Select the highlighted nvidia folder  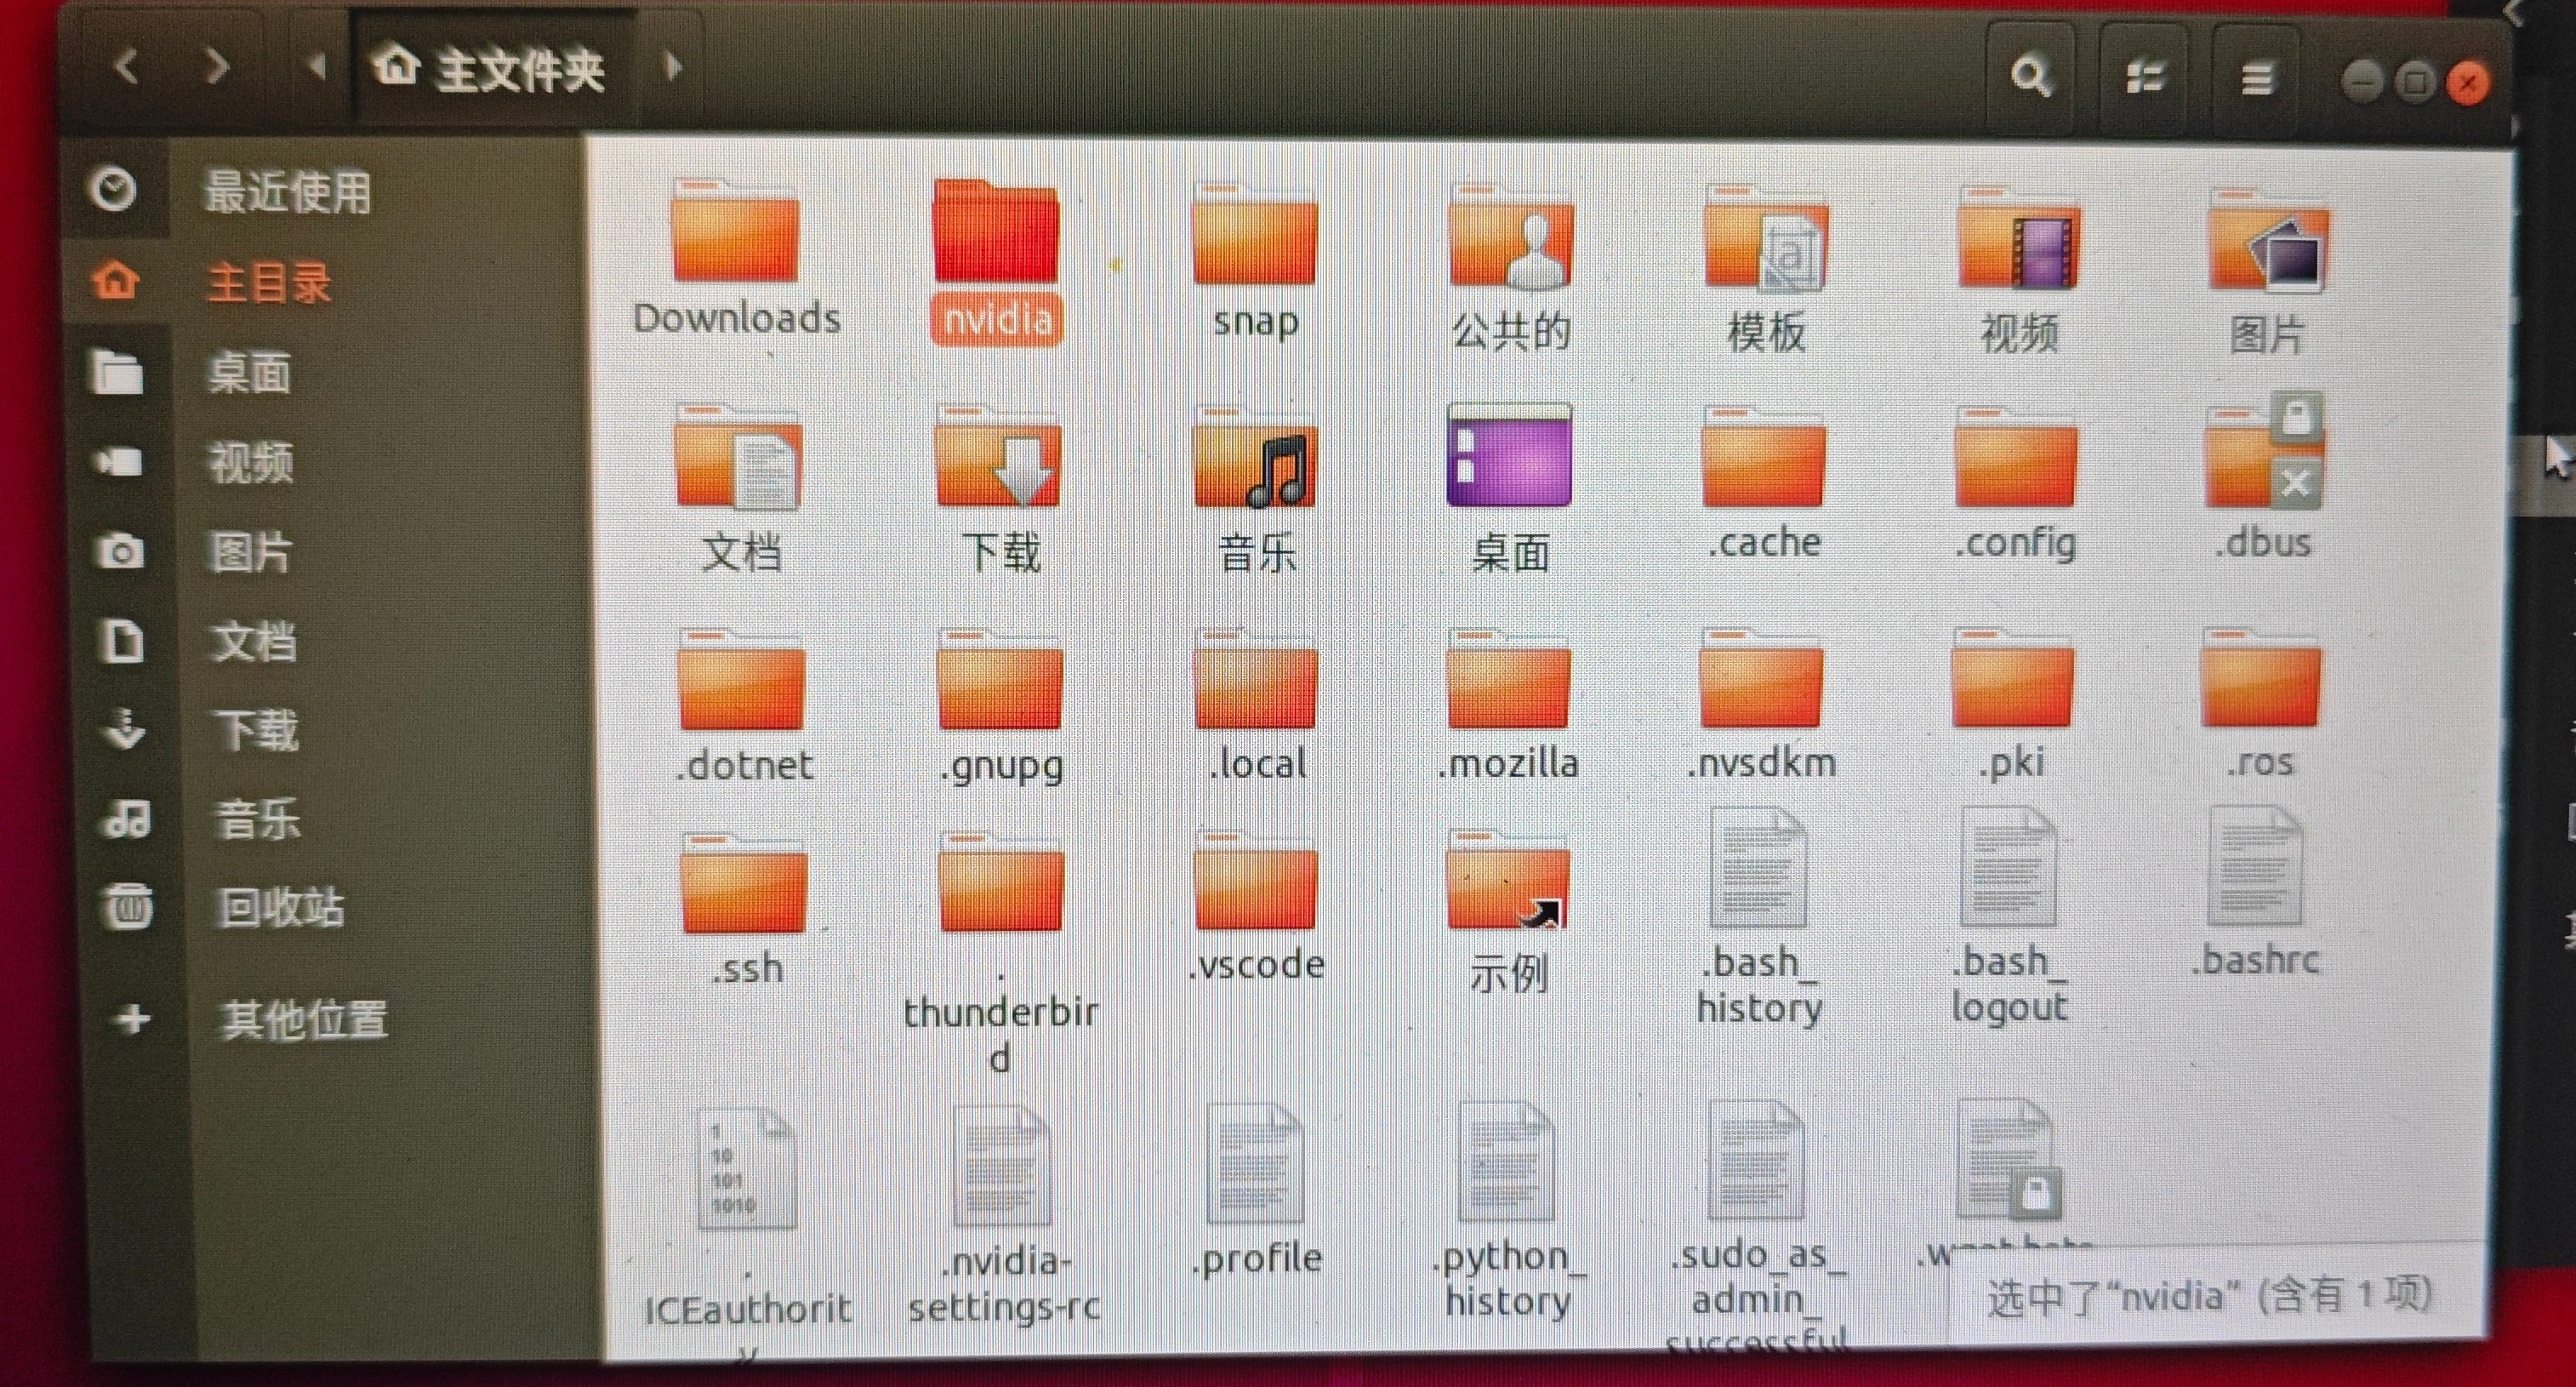pyautogui.click(x=995, y=235)
